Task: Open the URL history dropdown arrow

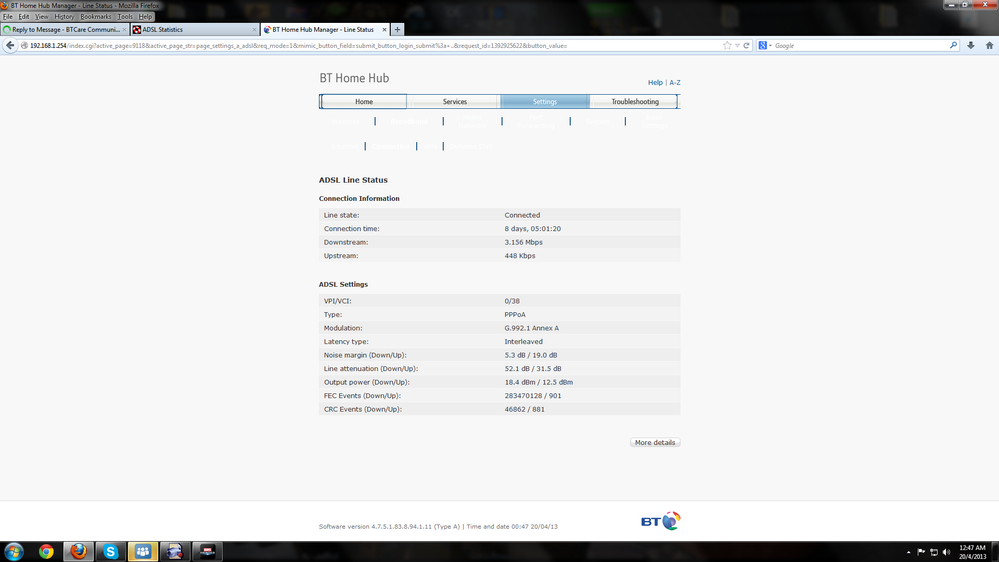Action: click(737, 45)
